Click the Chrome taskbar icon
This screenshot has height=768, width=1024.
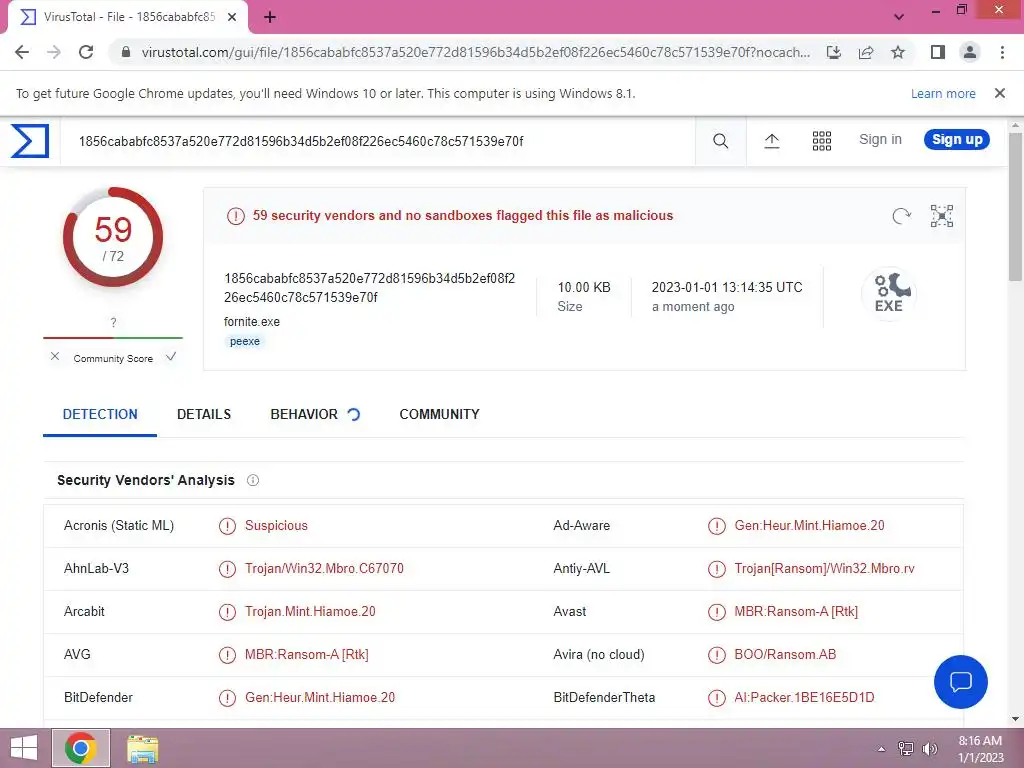pos(81,748)
